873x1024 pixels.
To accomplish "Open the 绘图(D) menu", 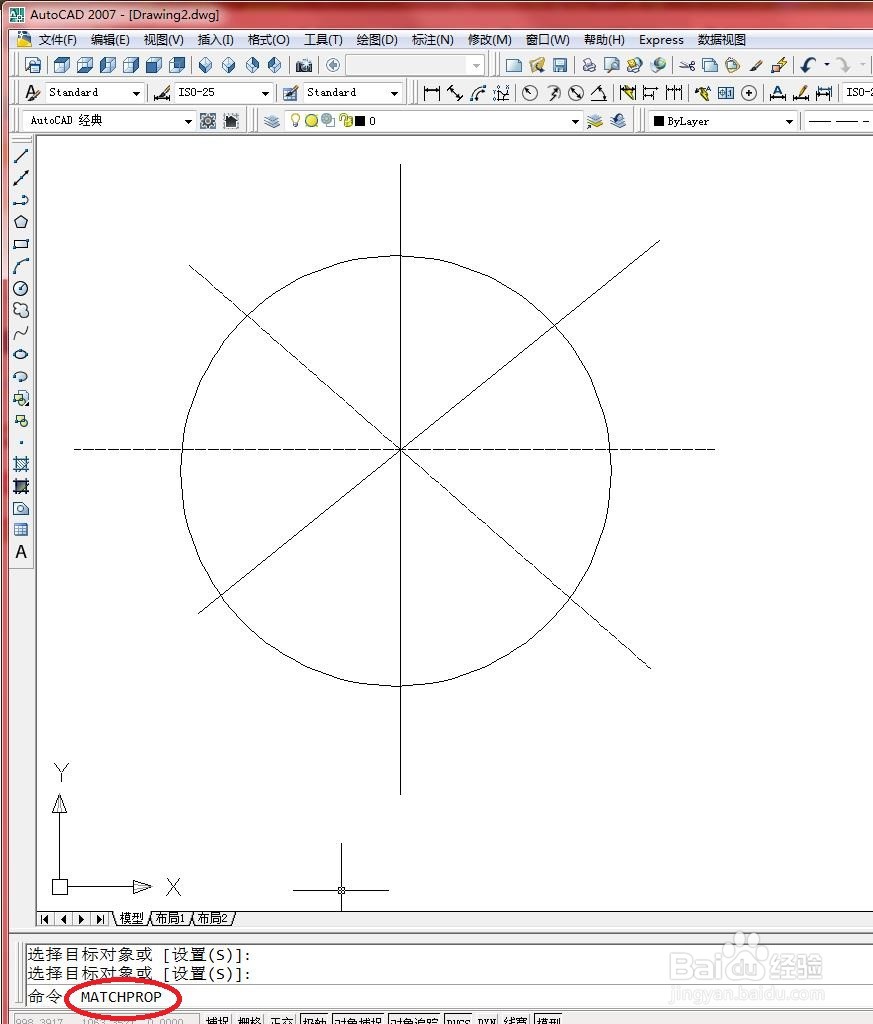I will point(377,40).
